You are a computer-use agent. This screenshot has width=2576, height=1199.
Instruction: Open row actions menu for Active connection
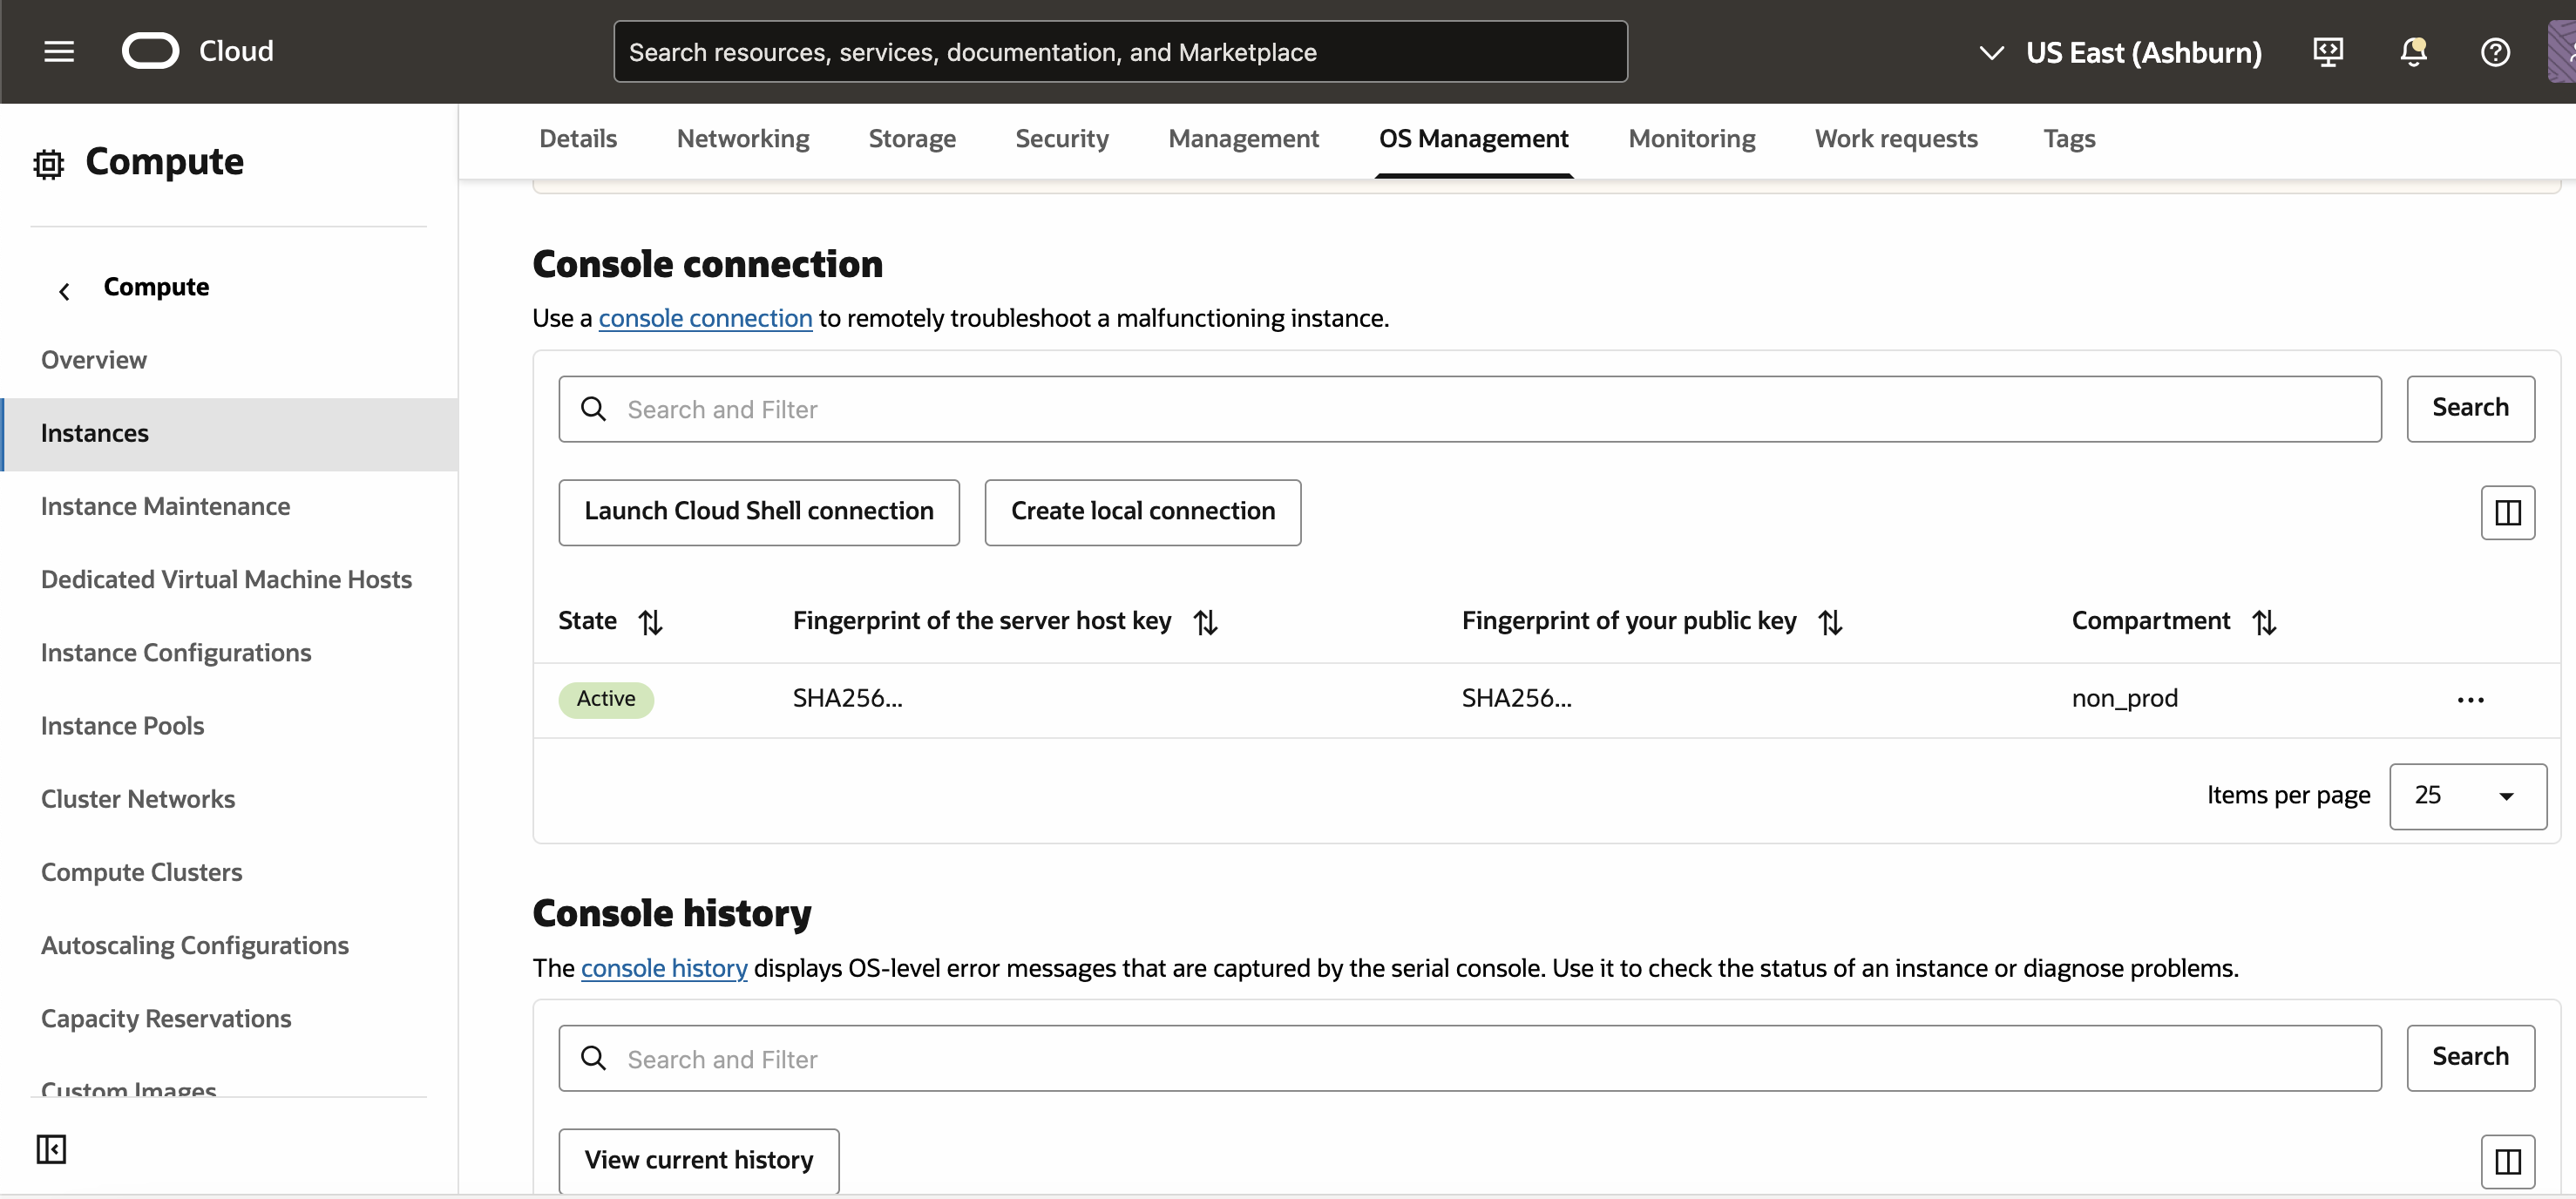pyautogui.click(x=2469, y=699)
